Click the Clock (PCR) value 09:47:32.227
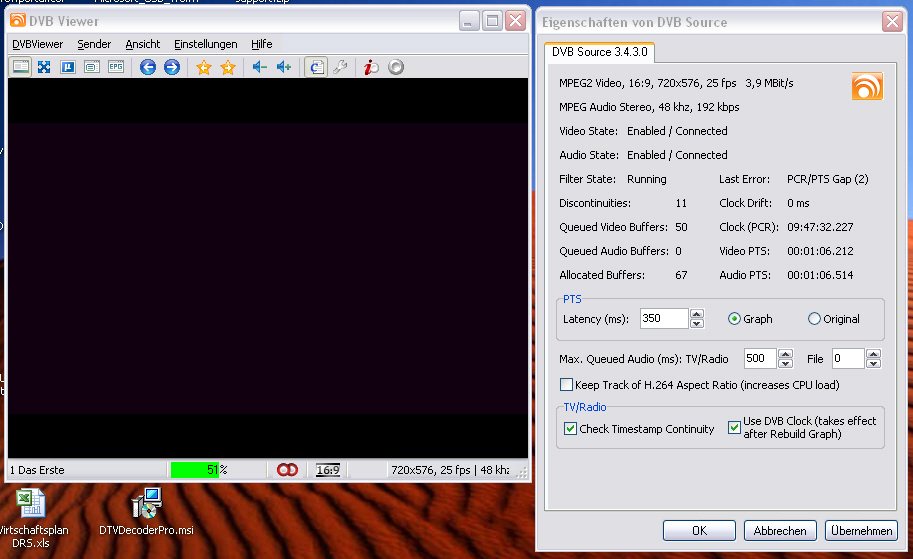913x559 pixels. point(820,227)
